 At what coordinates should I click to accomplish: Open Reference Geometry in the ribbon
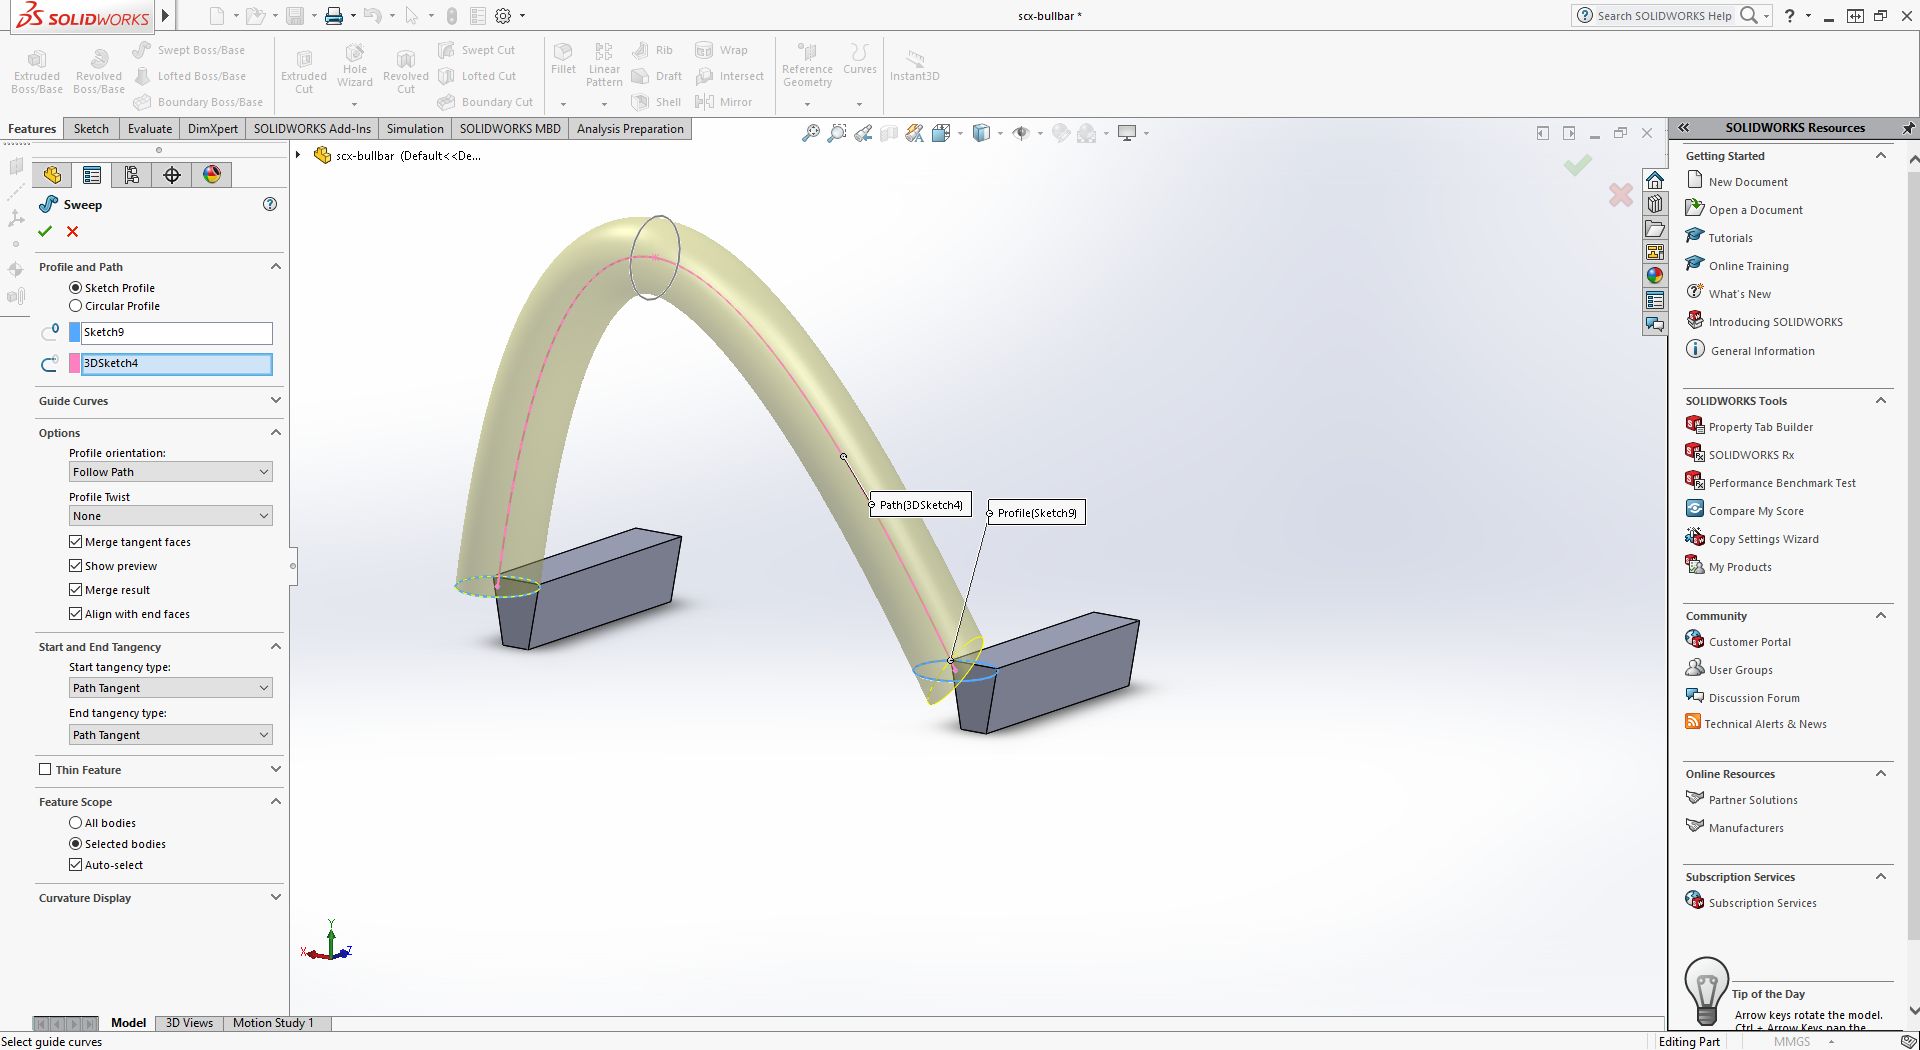tap(807, 66)
